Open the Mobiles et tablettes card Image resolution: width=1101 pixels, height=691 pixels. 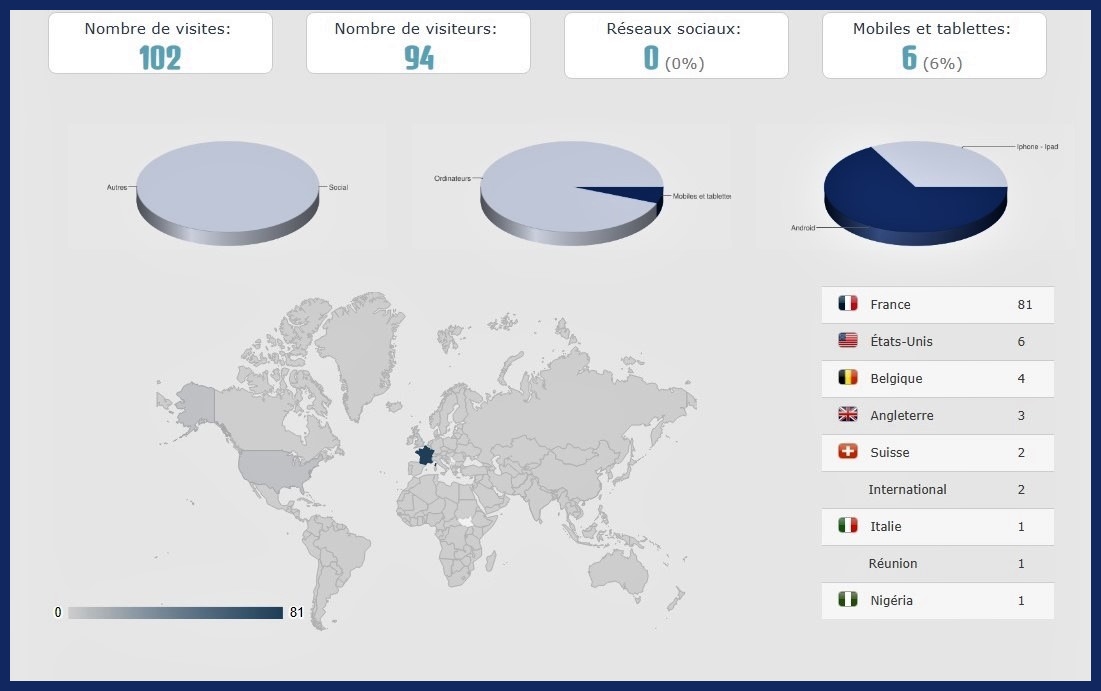click(934, 45)
